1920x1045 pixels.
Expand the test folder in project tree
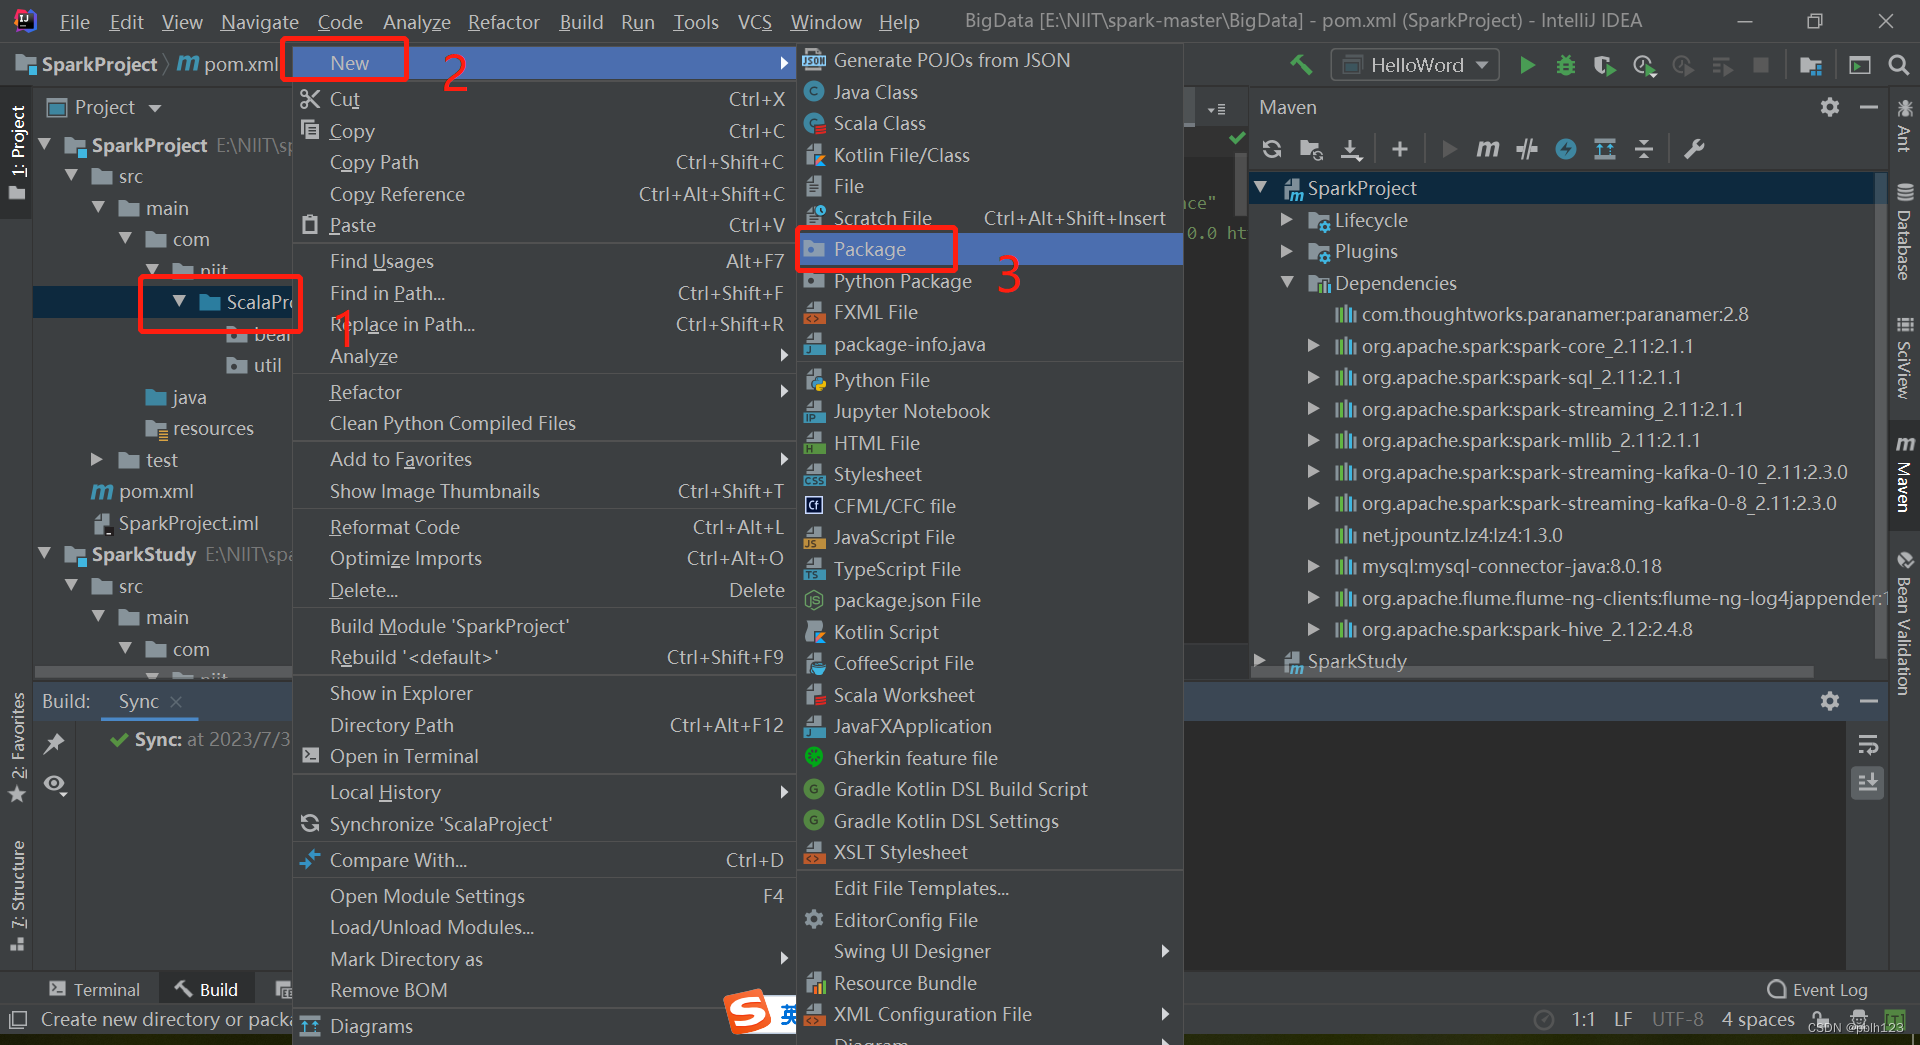point(97,460)
